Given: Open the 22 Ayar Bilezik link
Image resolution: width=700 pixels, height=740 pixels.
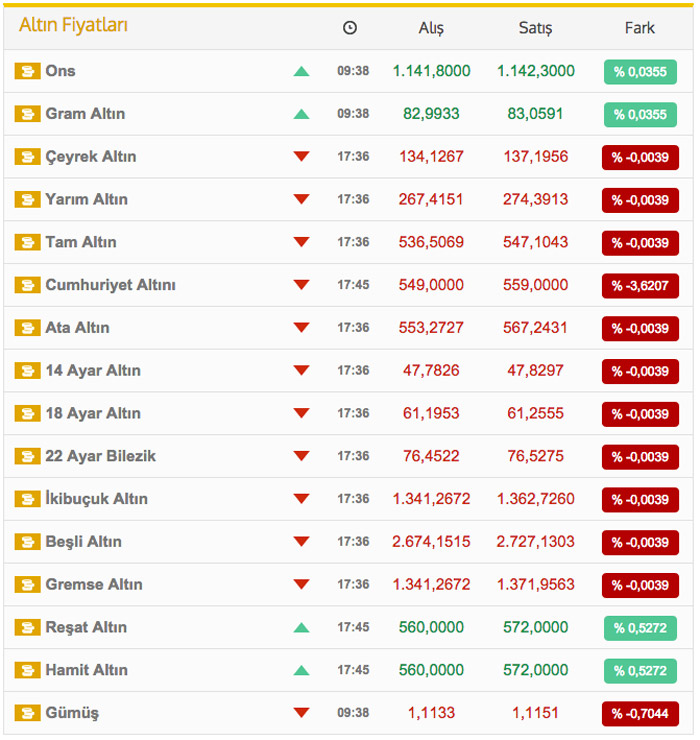Looking at the screenshot, I should [x=100, y=456].
